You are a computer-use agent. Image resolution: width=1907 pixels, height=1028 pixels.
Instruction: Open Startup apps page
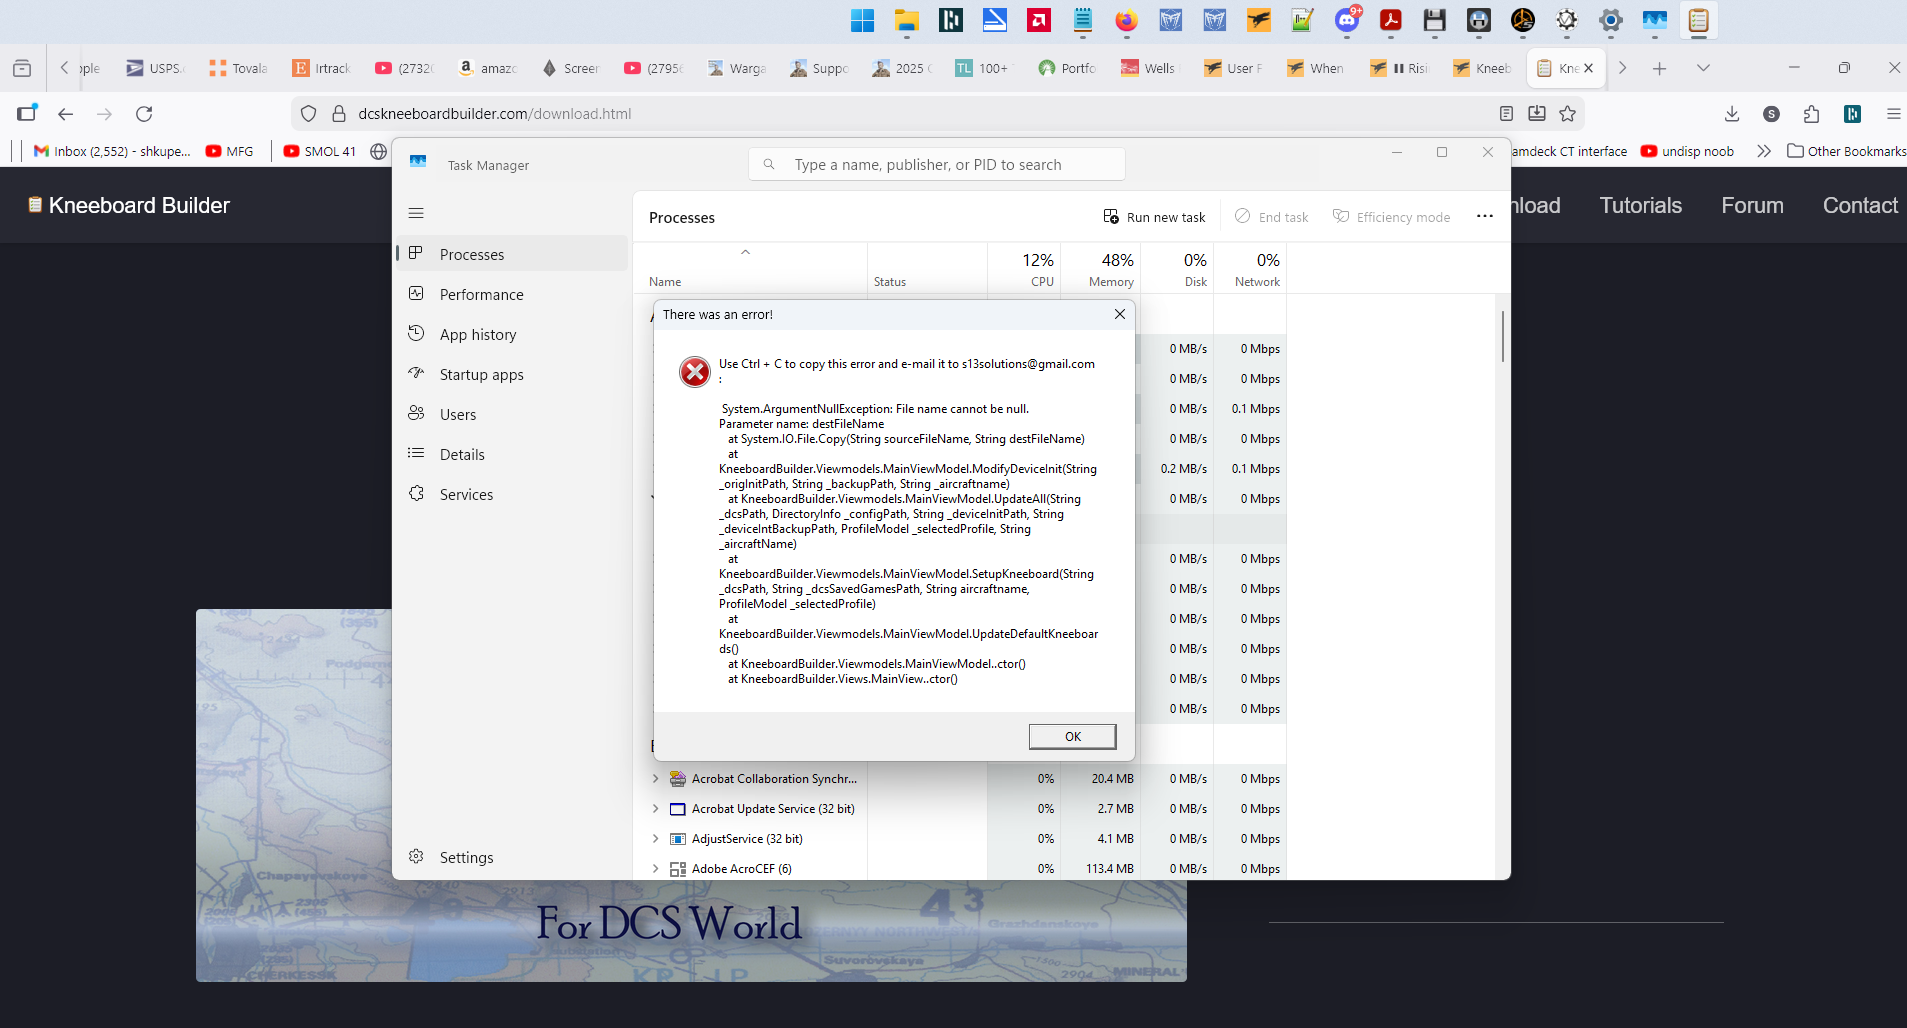512,374
